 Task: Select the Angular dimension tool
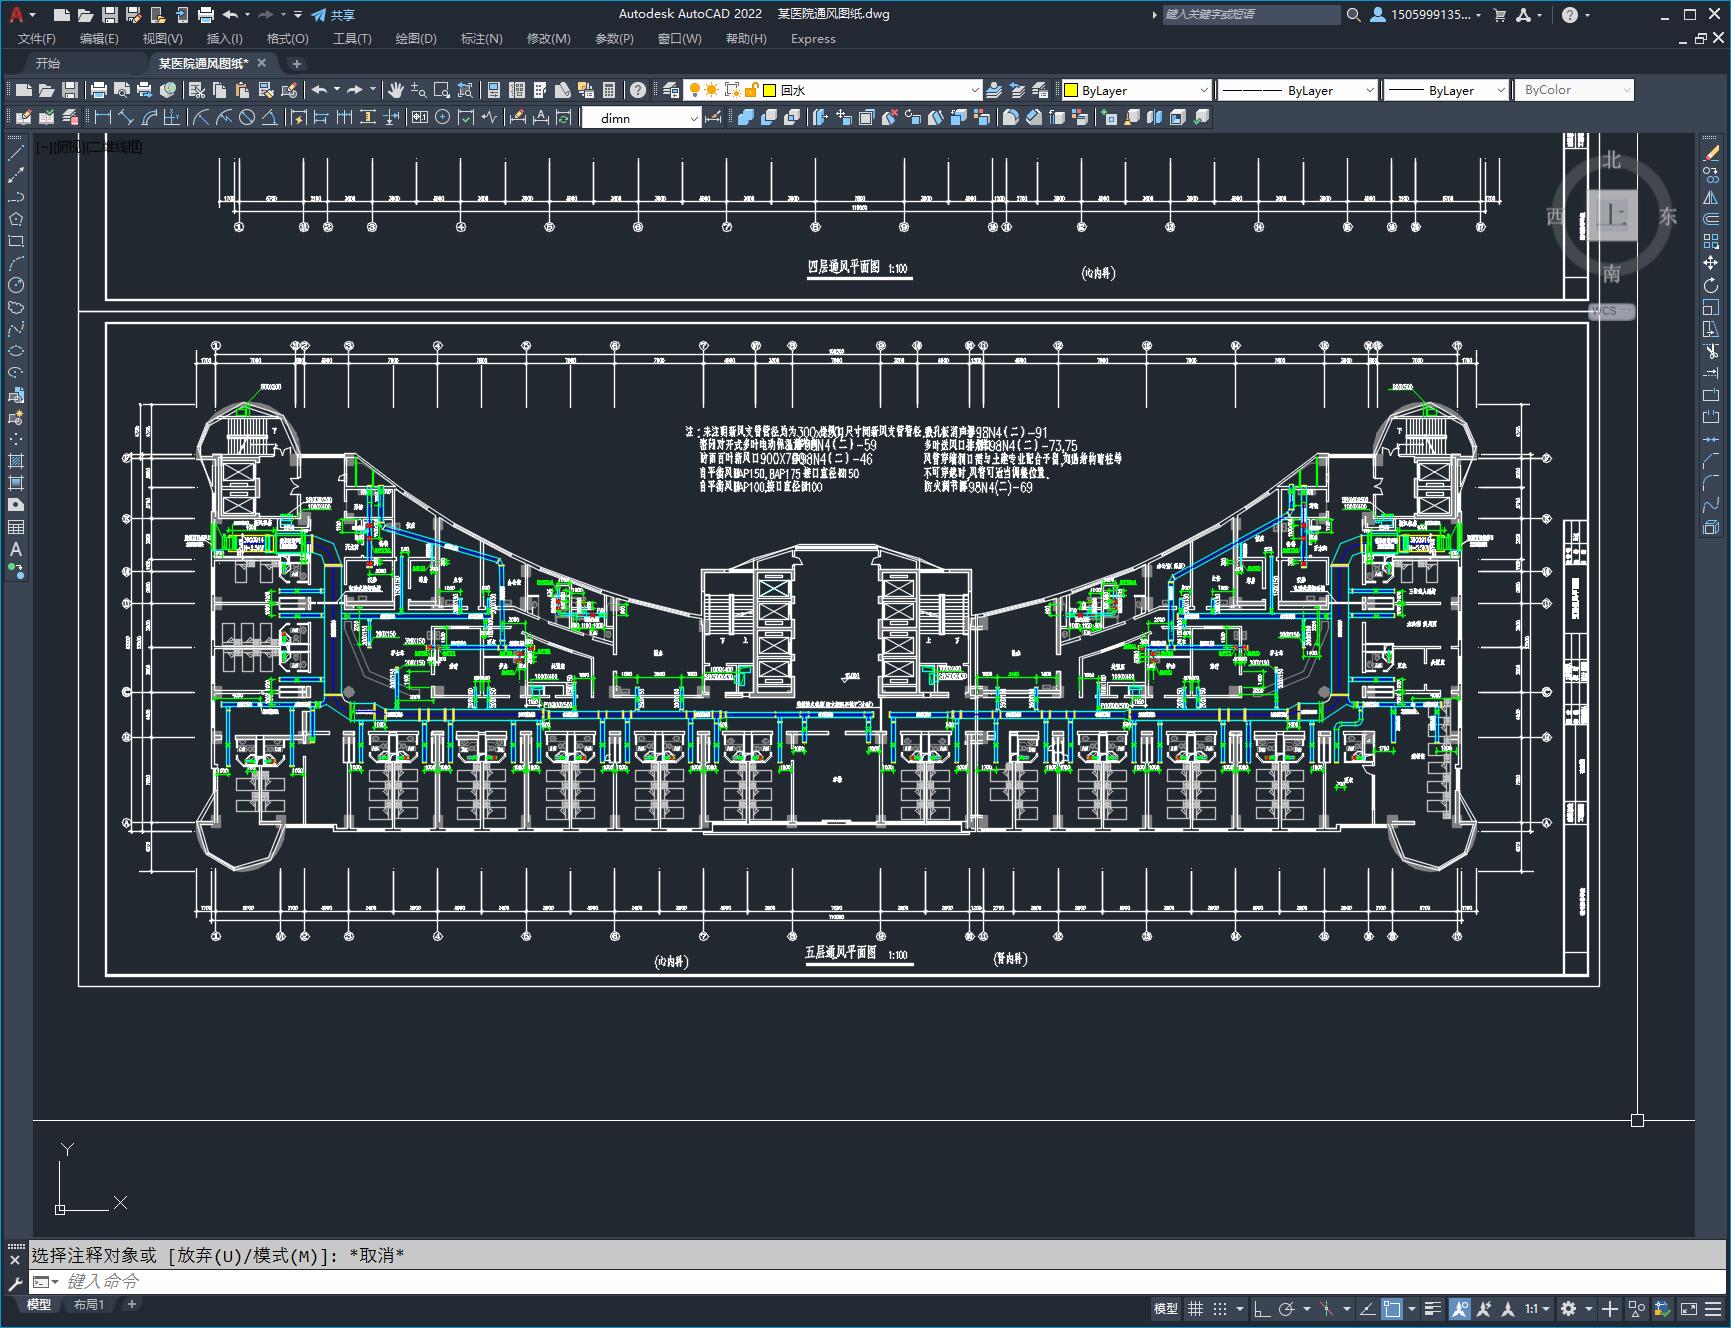tap(270, 117)
